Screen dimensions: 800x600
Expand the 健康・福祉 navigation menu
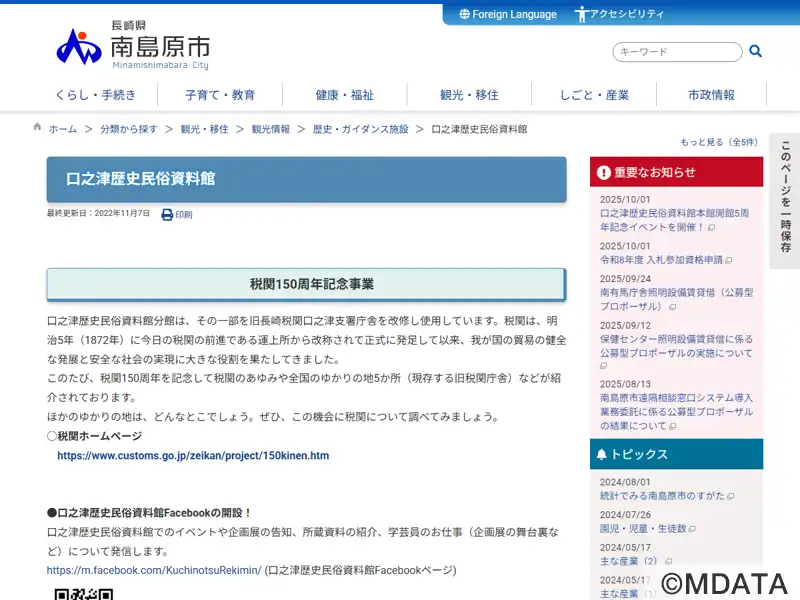[345, 95]
